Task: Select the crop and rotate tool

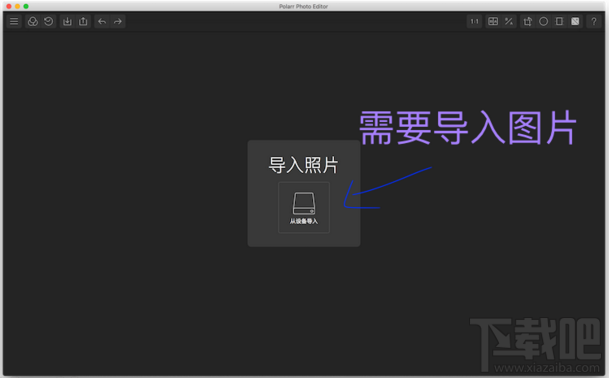Action: pos(527,21)
